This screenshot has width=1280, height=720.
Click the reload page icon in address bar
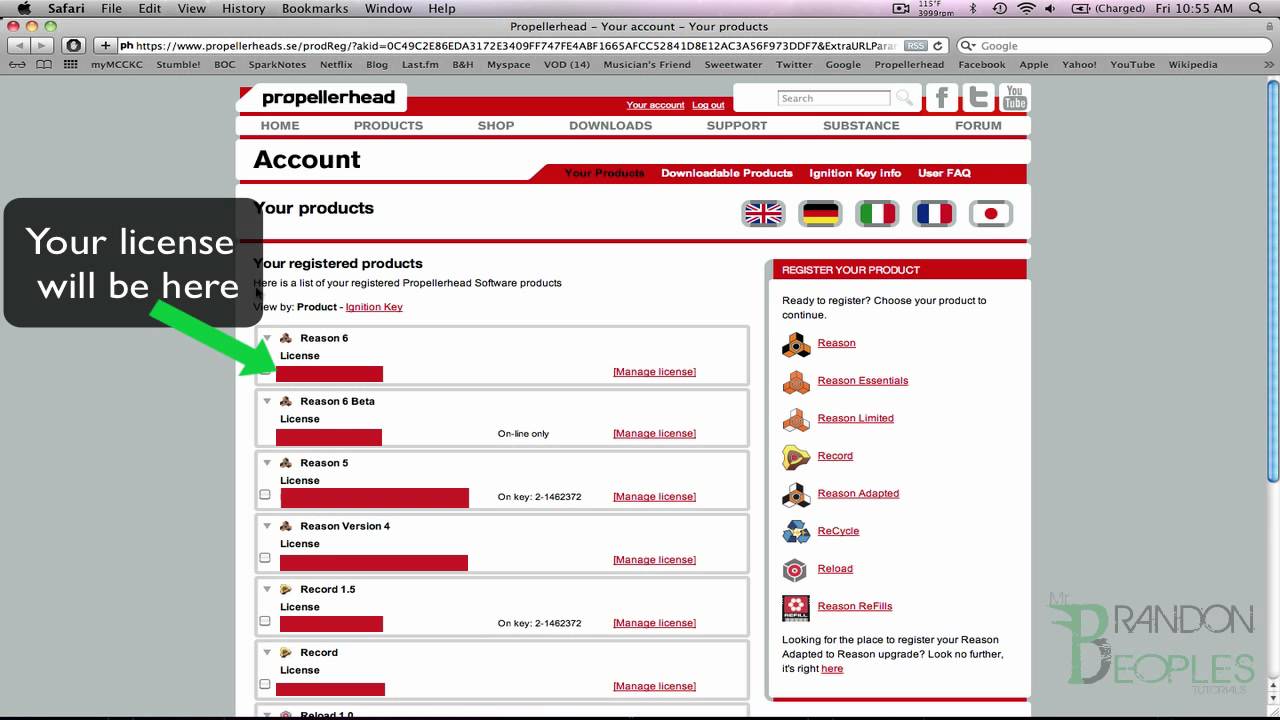pos(938,46)
